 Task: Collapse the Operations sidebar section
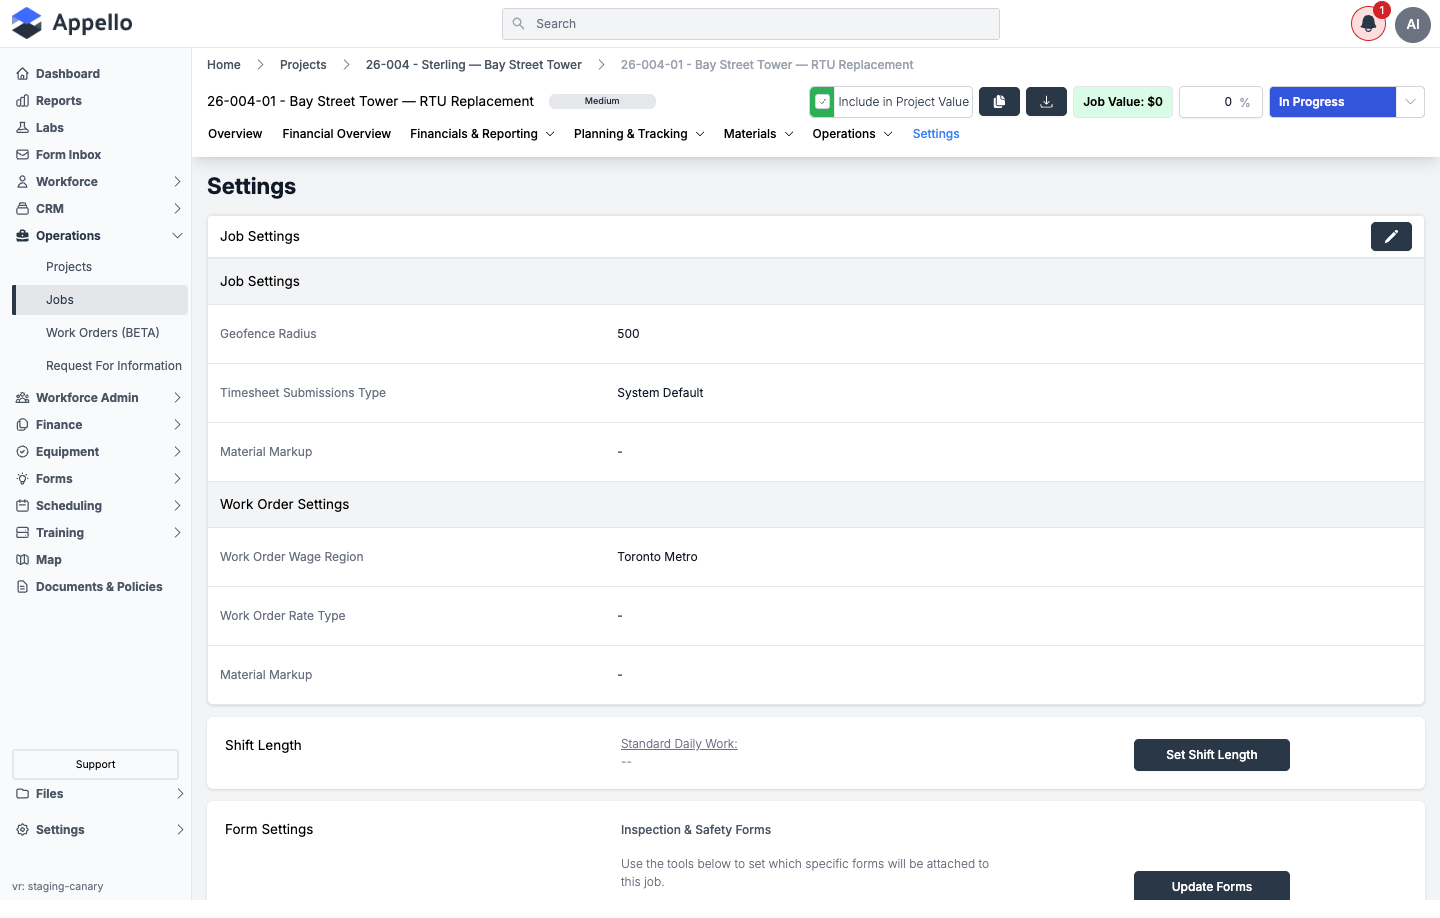point(177,236)
